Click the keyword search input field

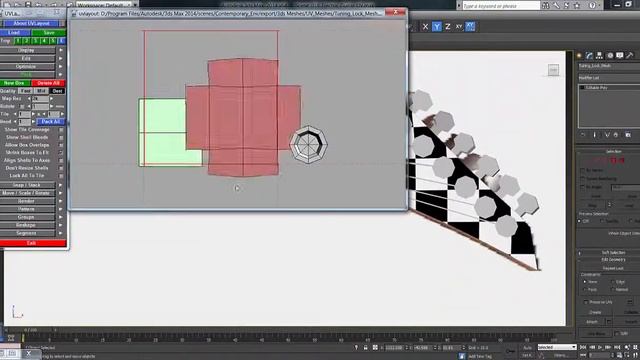coord(501,6)
